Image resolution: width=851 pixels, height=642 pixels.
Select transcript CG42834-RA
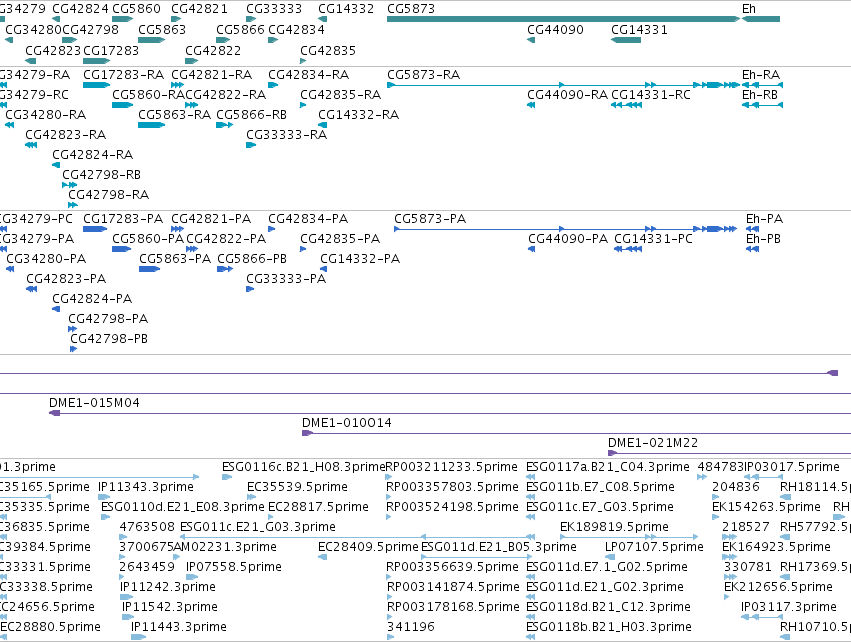(x=273, y=85)
